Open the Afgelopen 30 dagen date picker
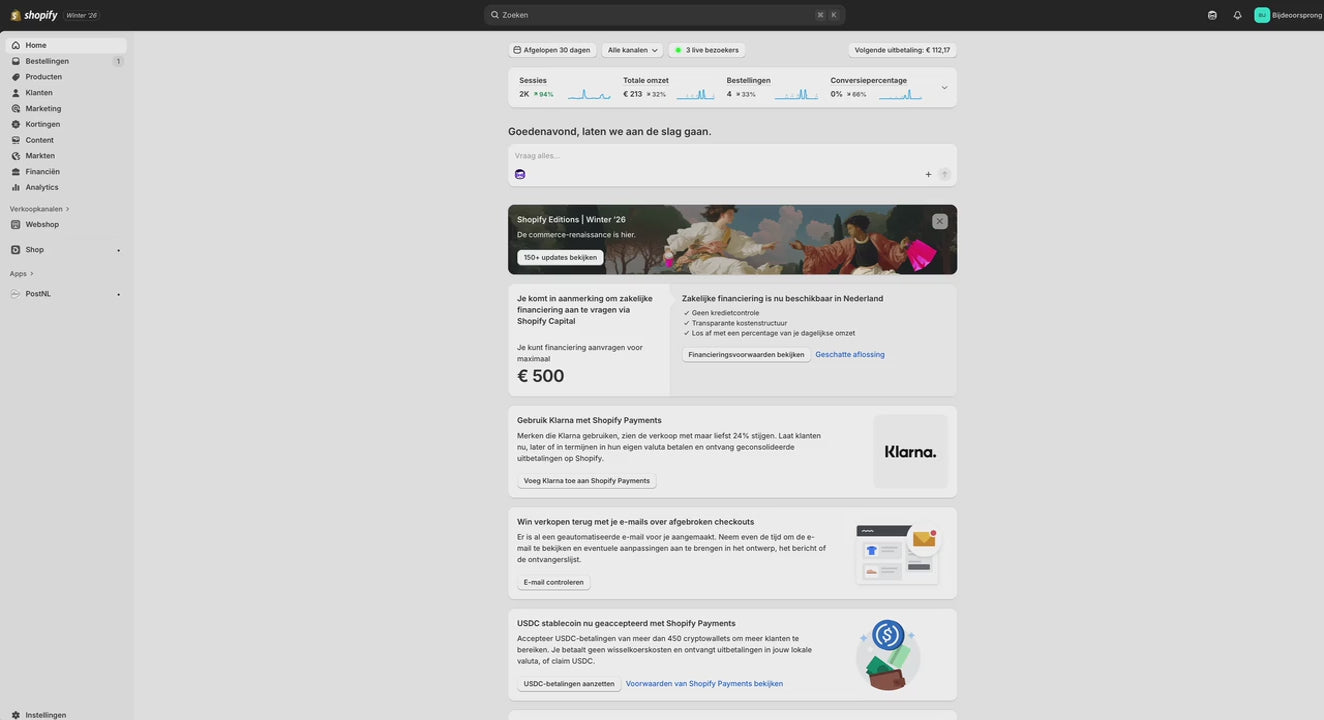 (552, 50)
